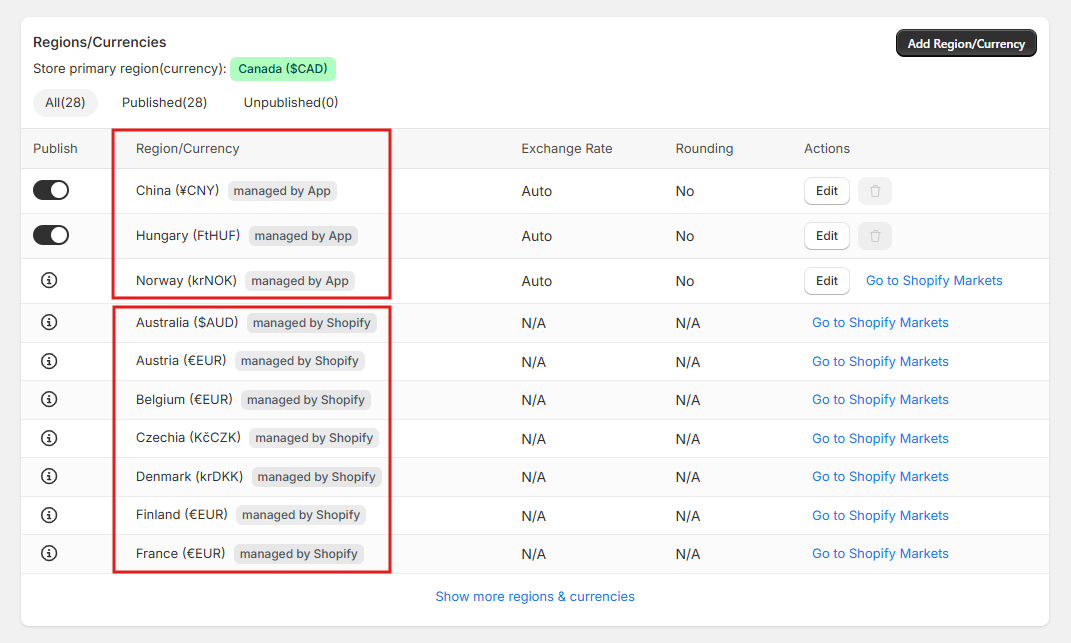Click the Belgium (€EUR) region name
1071x643 pixels.
click(184, 400)
